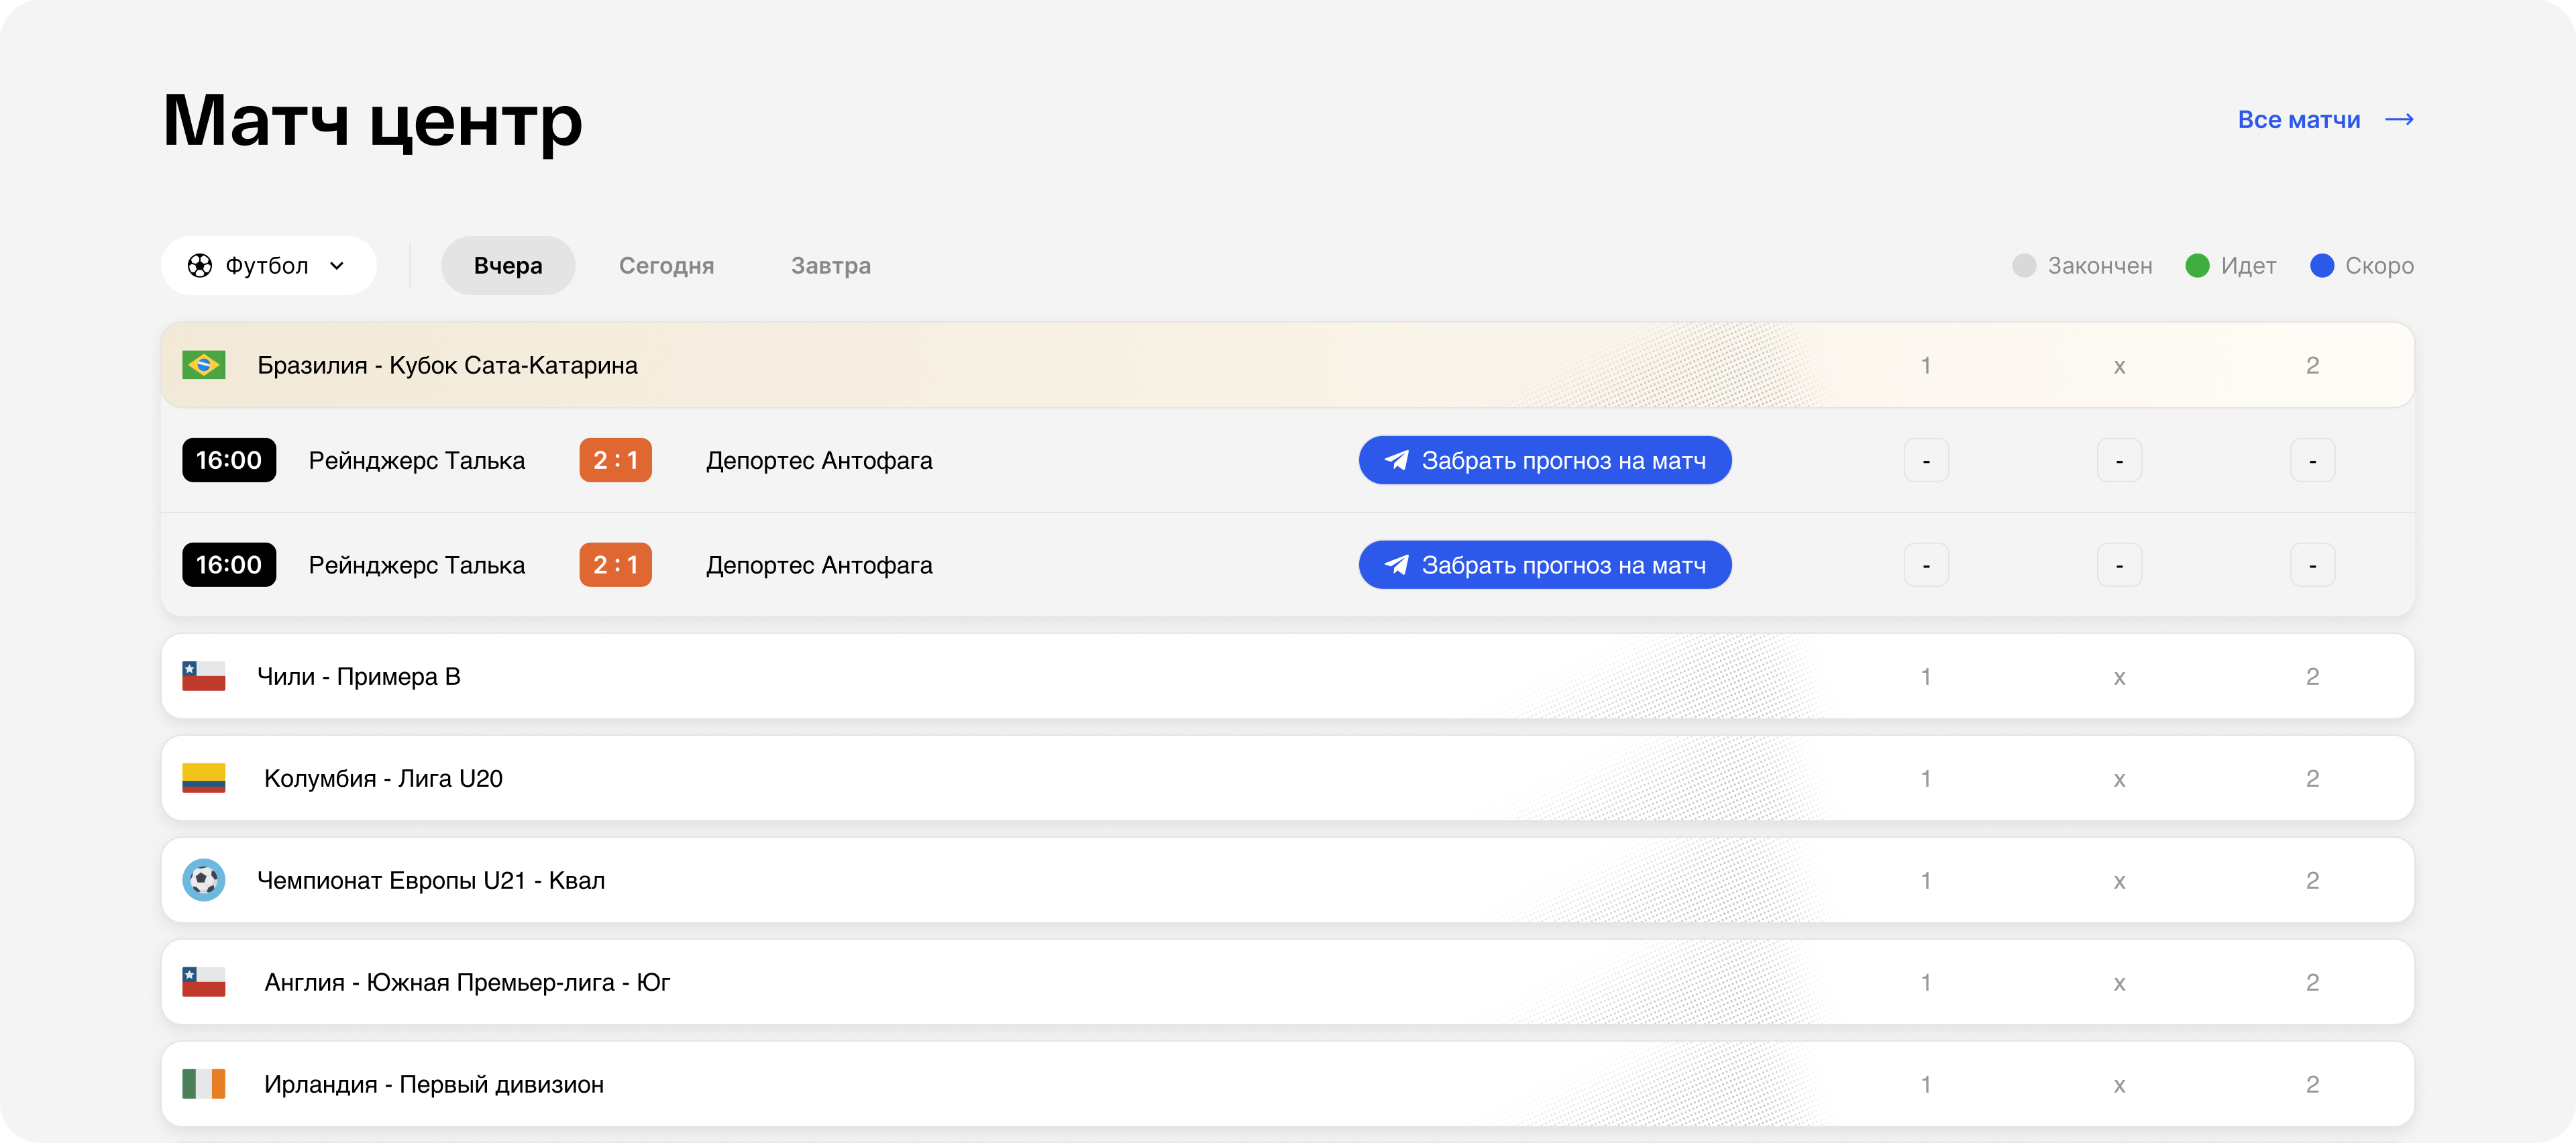Switch to the Вчера tab
The width and height of the screenshot is (2576, 1143).
pyautogui.click(x=508, y=265)
